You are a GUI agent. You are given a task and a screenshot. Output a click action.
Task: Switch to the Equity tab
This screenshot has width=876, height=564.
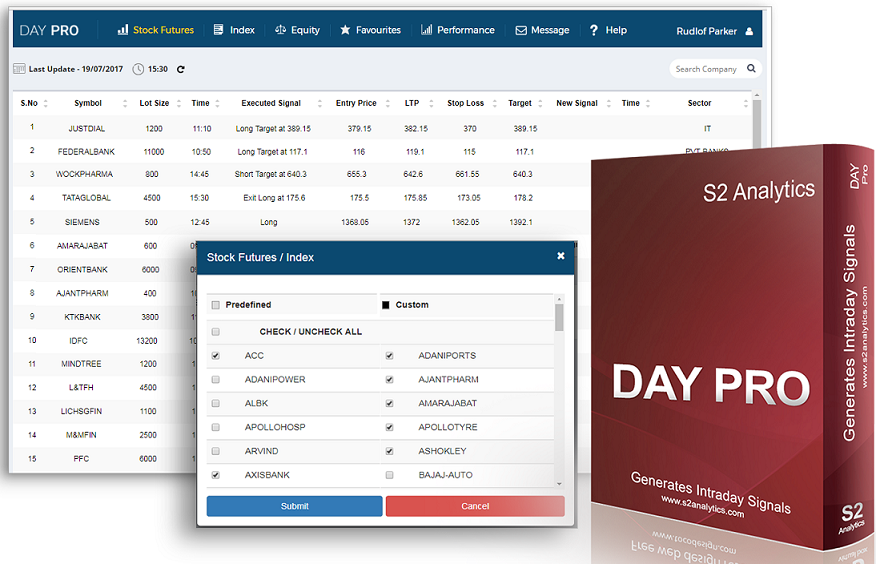[297, 30]
